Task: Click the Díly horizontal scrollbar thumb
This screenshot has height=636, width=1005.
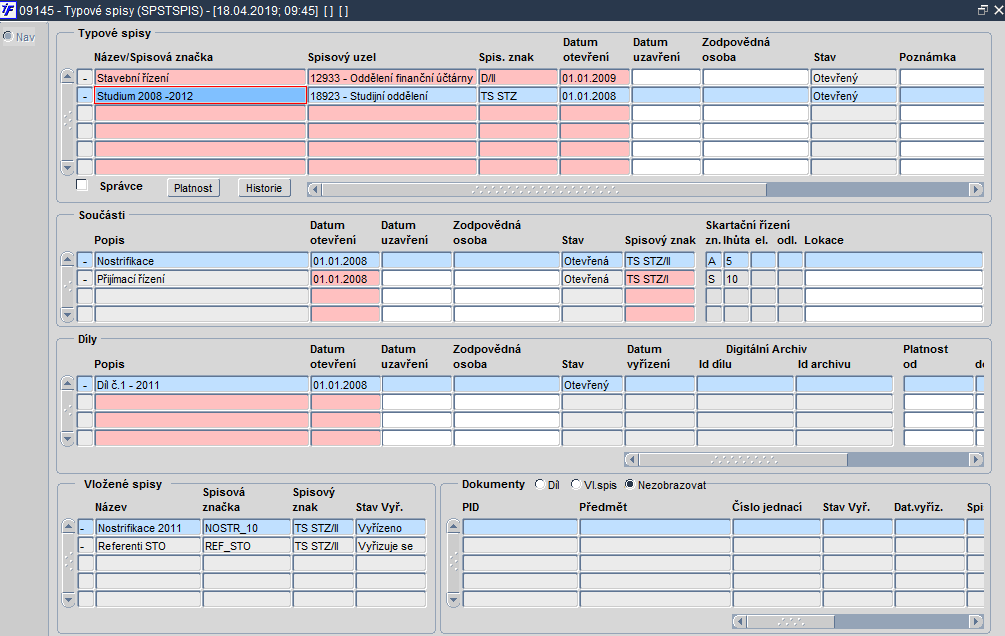Action: 743,459
